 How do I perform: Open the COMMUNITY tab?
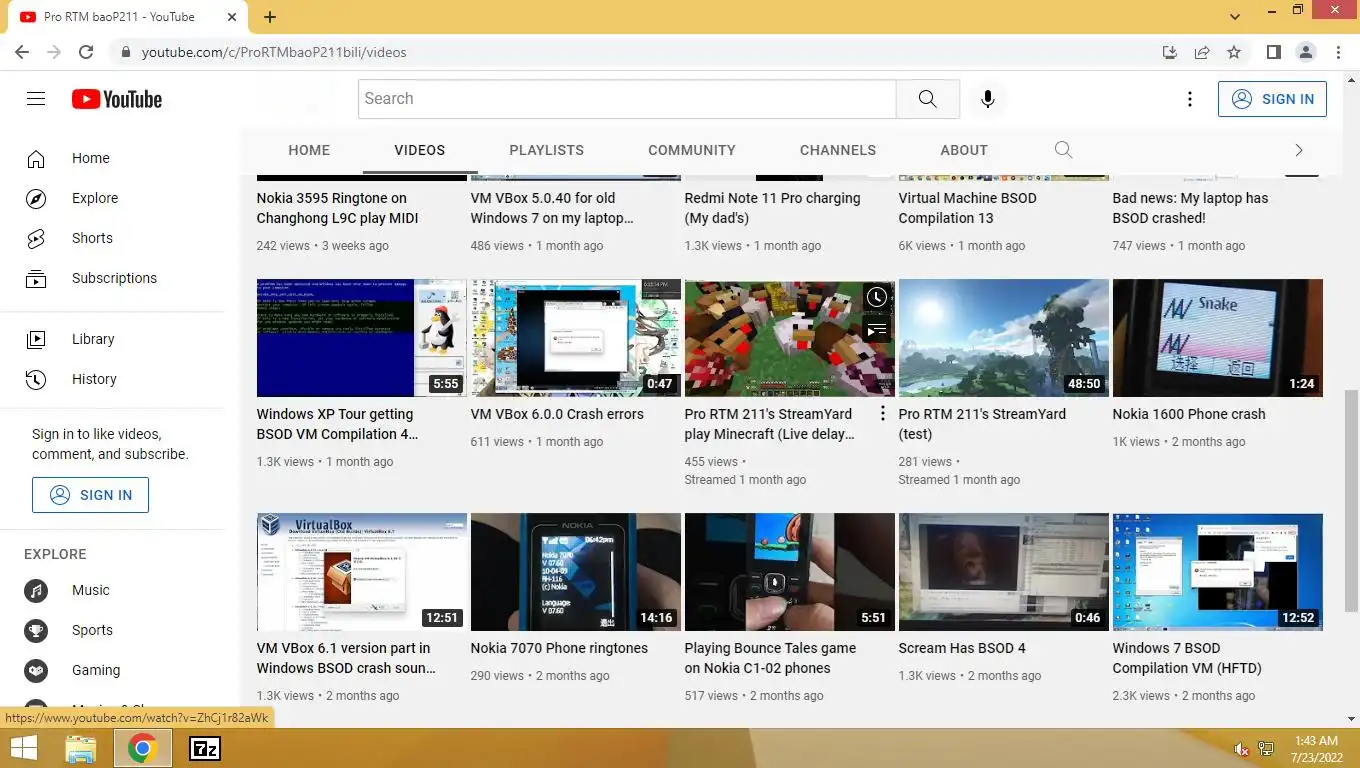(692, 150)
